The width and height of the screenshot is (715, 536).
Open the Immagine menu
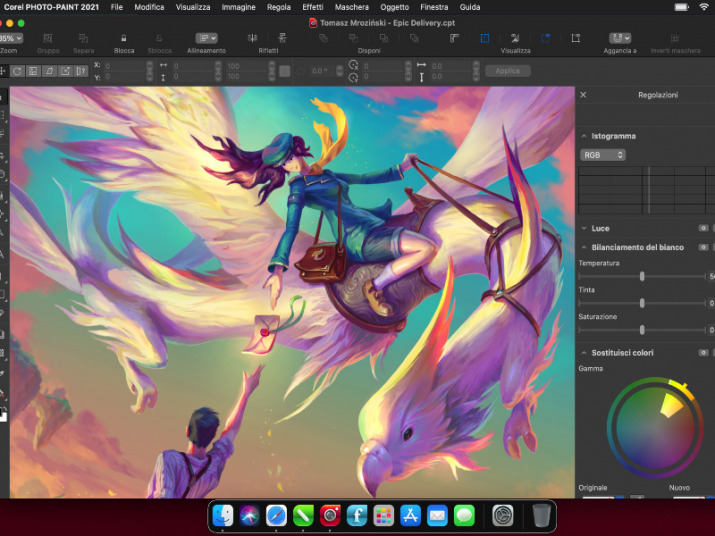tap(238, 7)
